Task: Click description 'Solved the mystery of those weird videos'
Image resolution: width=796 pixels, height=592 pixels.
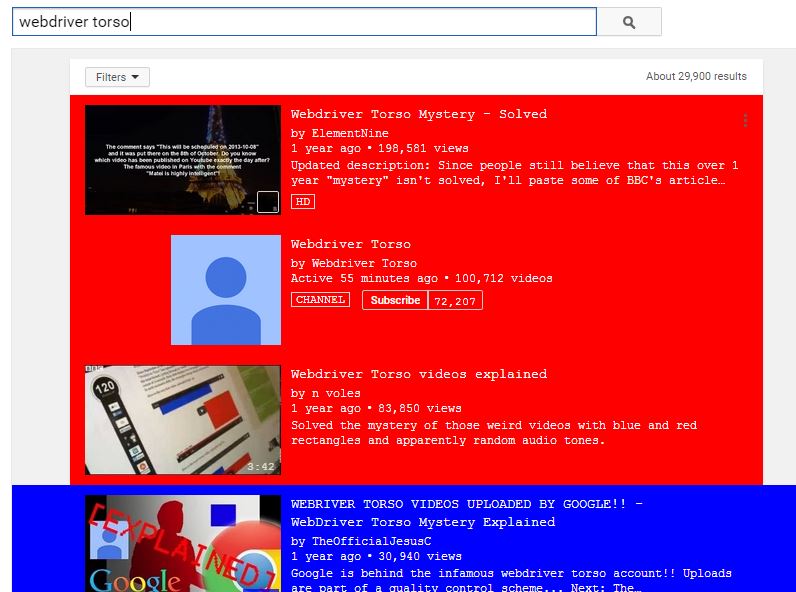Action: (x=494, y=433)
